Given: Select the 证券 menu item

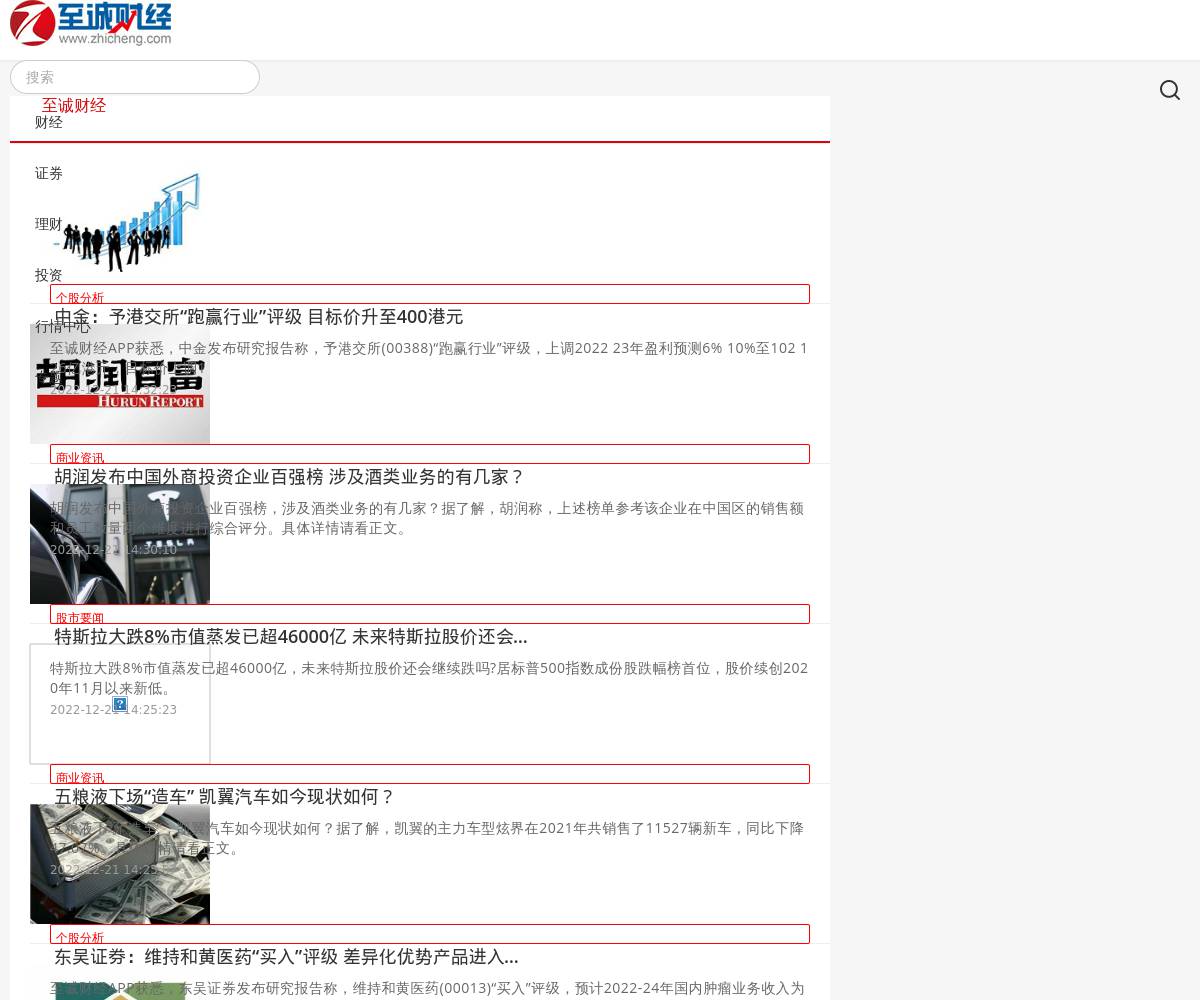Looking at the screenshot, I should 49,173.
